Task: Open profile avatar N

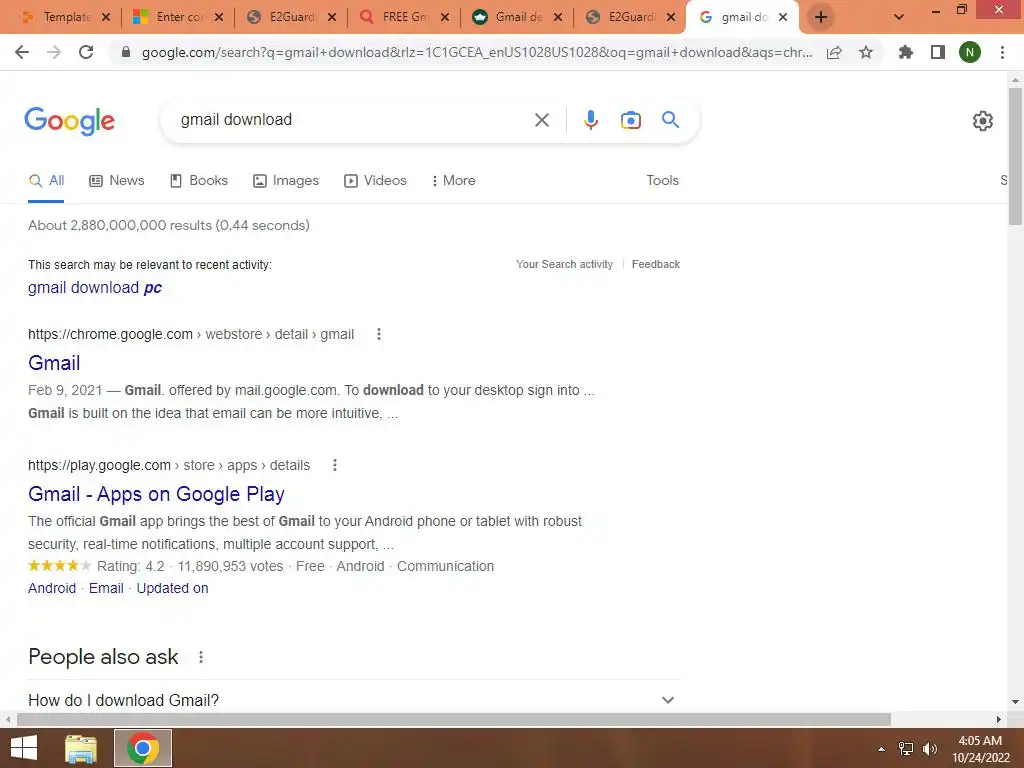Action: coord(970,52)
